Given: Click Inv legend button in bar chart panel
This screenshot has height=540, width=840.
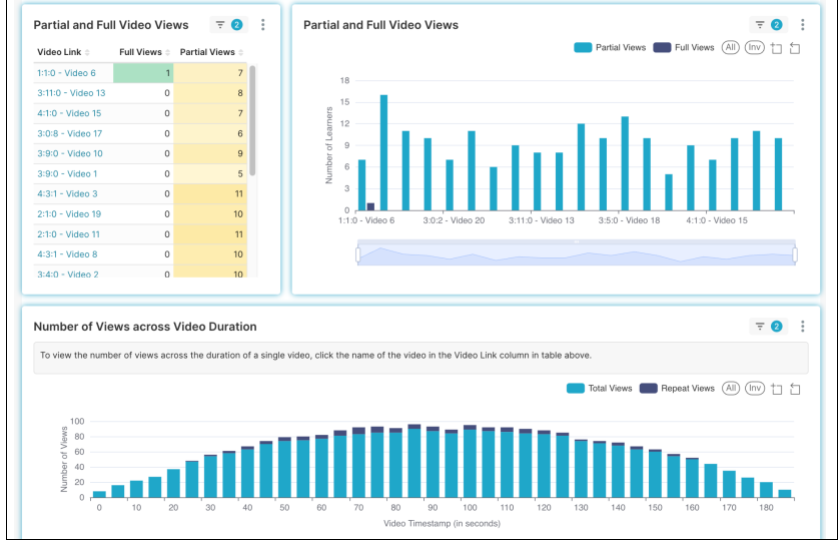Looking at the screenshot, I should (754, 48).
